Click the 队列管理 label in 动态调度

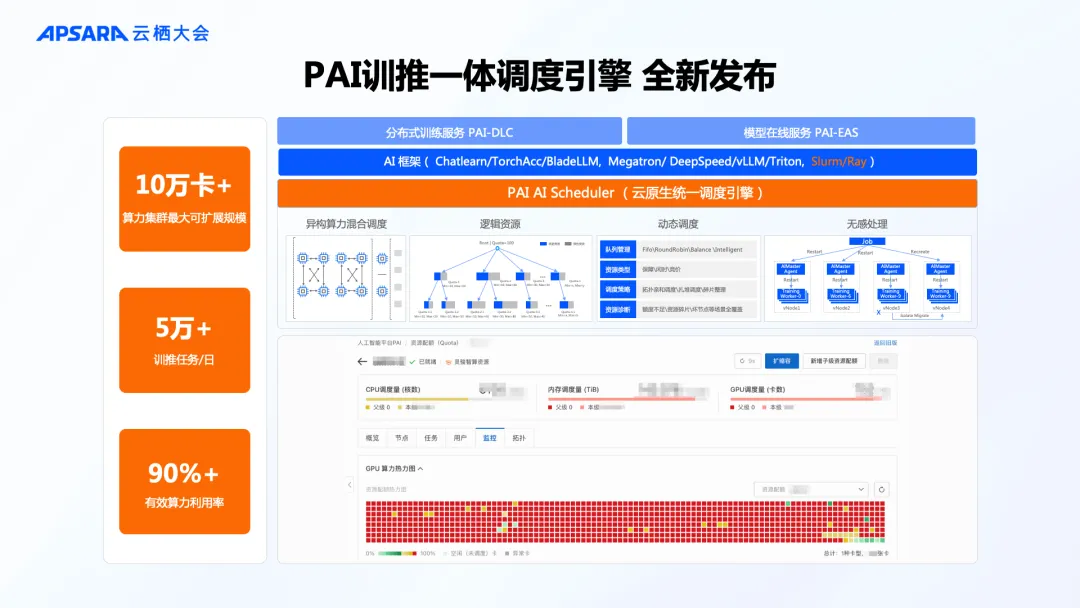(617, 250)
